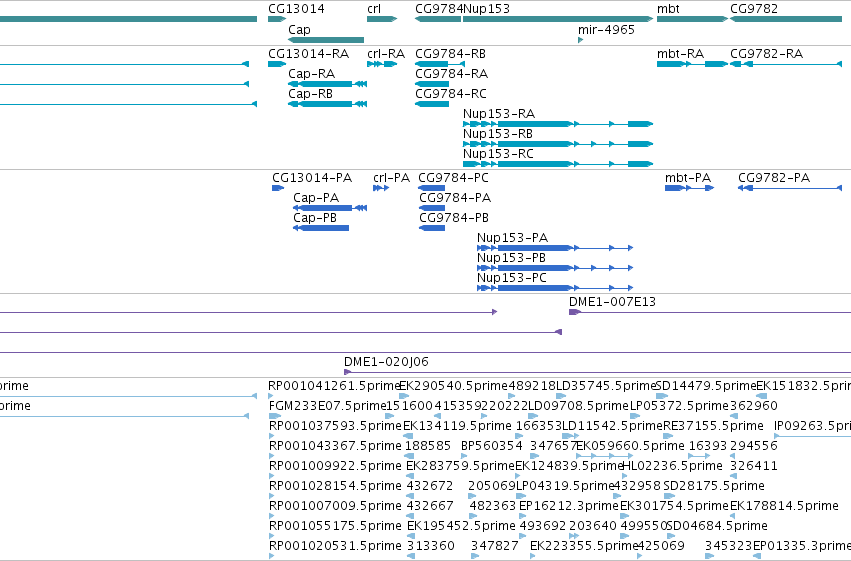Select the Nup153-RB transcript label
The height and width of the screenshot is (561, 851).
498,134
